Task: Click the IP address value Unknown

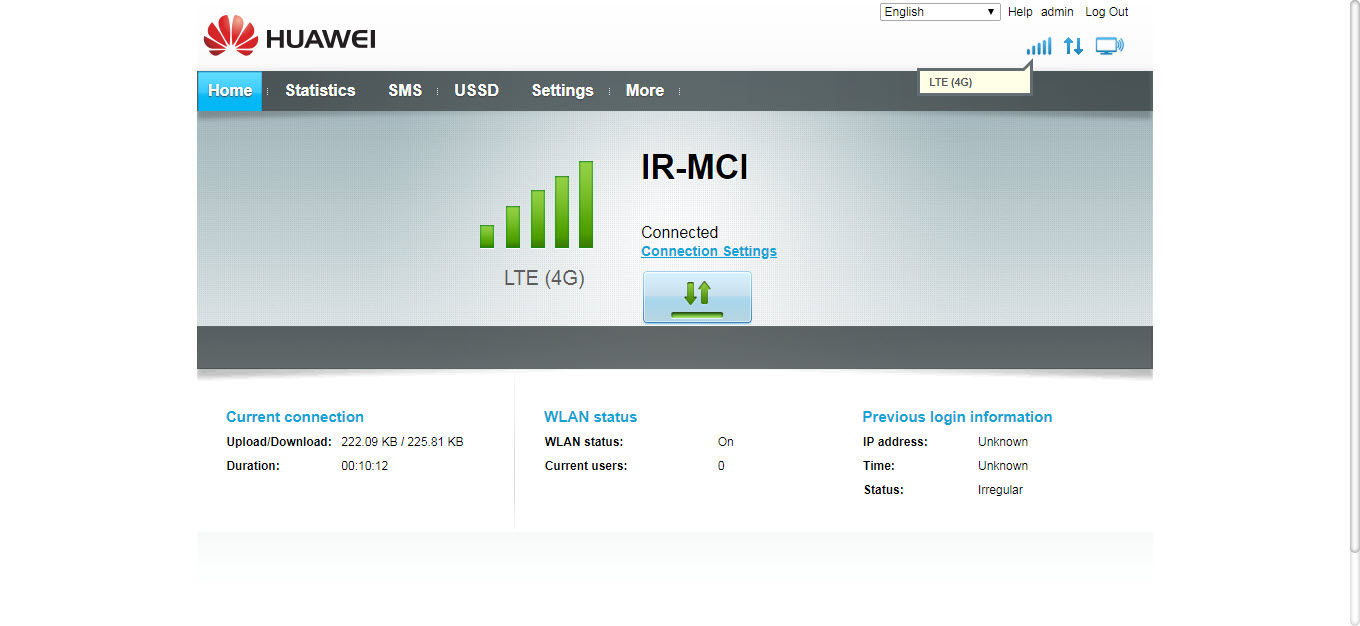Action: (1003, 441)
